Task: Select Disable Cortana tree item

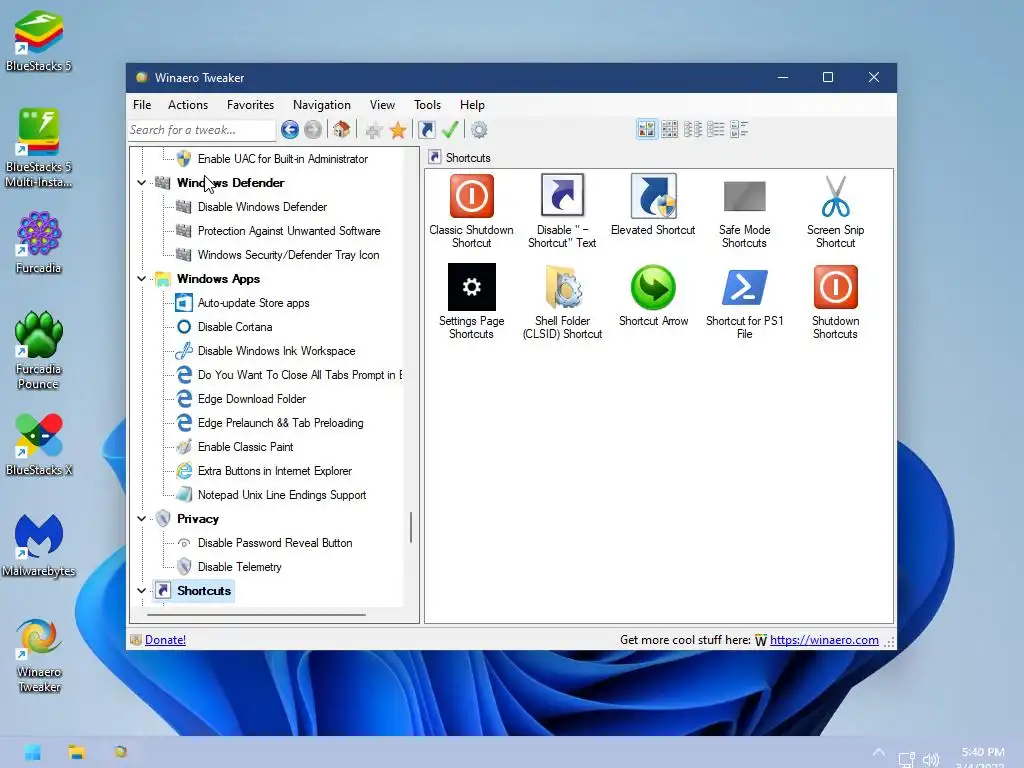Action: click(x=235, y=327)
